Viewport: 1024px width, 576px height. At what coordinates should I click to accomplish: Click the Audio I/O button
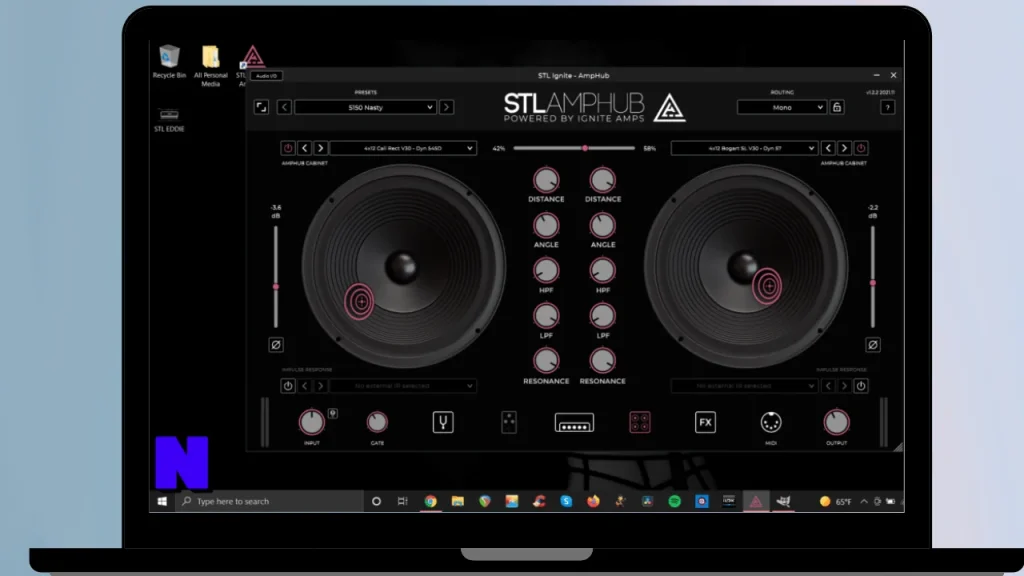tap(266, 76)
